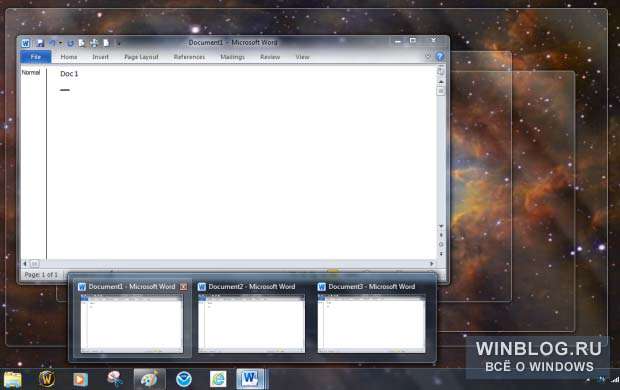Collapse the ribbon using the caret beside Help
The image size is (620, 390).
pyautogui.click(x=428, y=57)
